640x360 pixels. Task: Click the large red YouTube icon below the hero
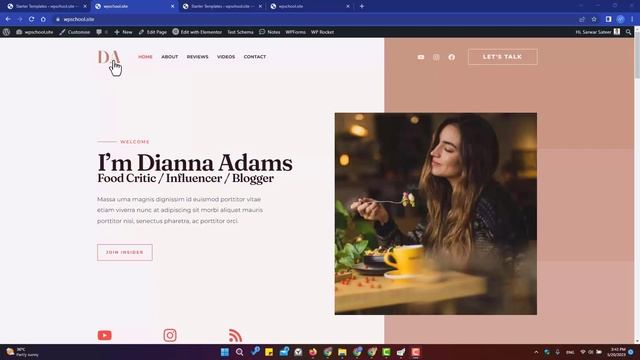coord(104,335)
